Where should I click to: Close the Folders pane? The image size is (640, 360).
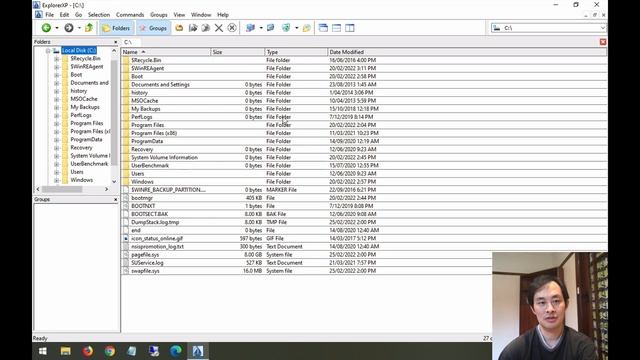(x=115, y=42)
